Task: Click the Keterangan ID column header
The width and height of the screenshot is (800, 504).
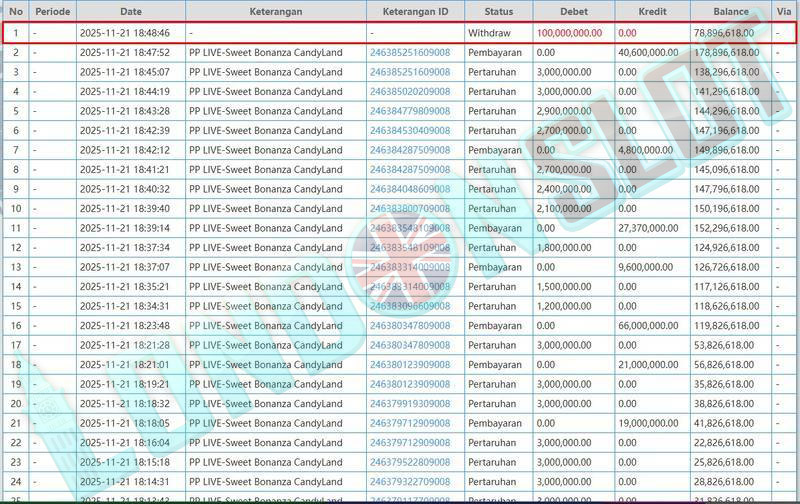Action: coord(414,12)
